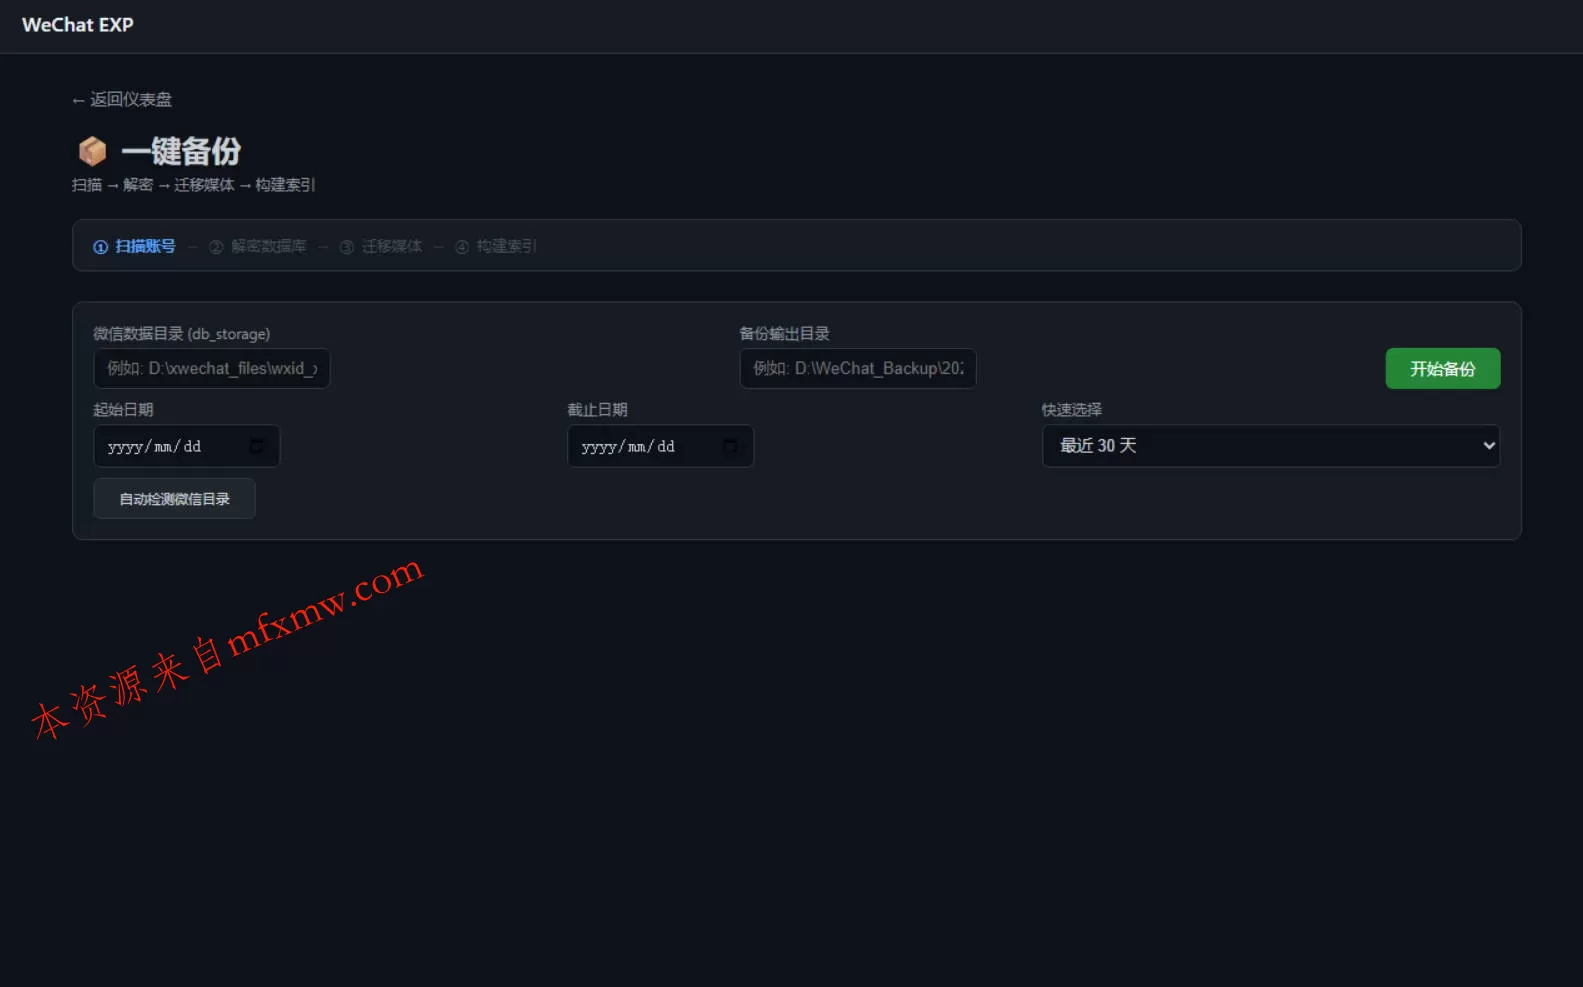Click subtitle 扫描 → 解密 → 迁移媒体 → 构建索引
This screenshot has height=987, width=1583.
(x=193, y=185)
